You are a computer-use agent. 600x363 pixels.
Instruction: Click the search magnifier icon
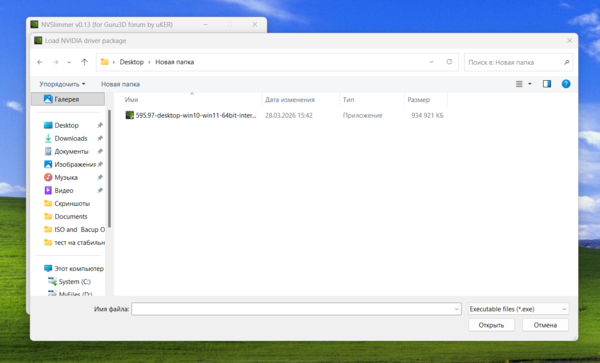coord(567,62)
